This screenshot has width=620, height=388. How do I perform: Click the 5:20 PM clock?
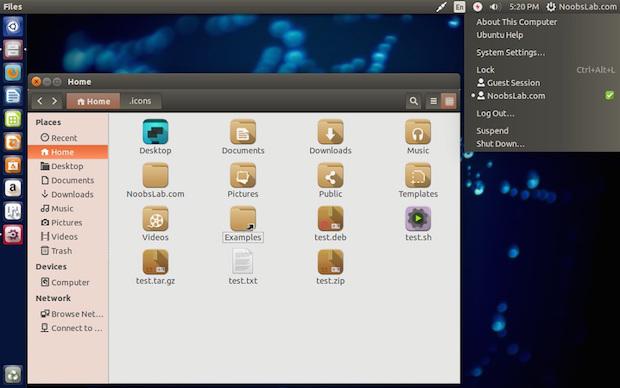[524, 7]
